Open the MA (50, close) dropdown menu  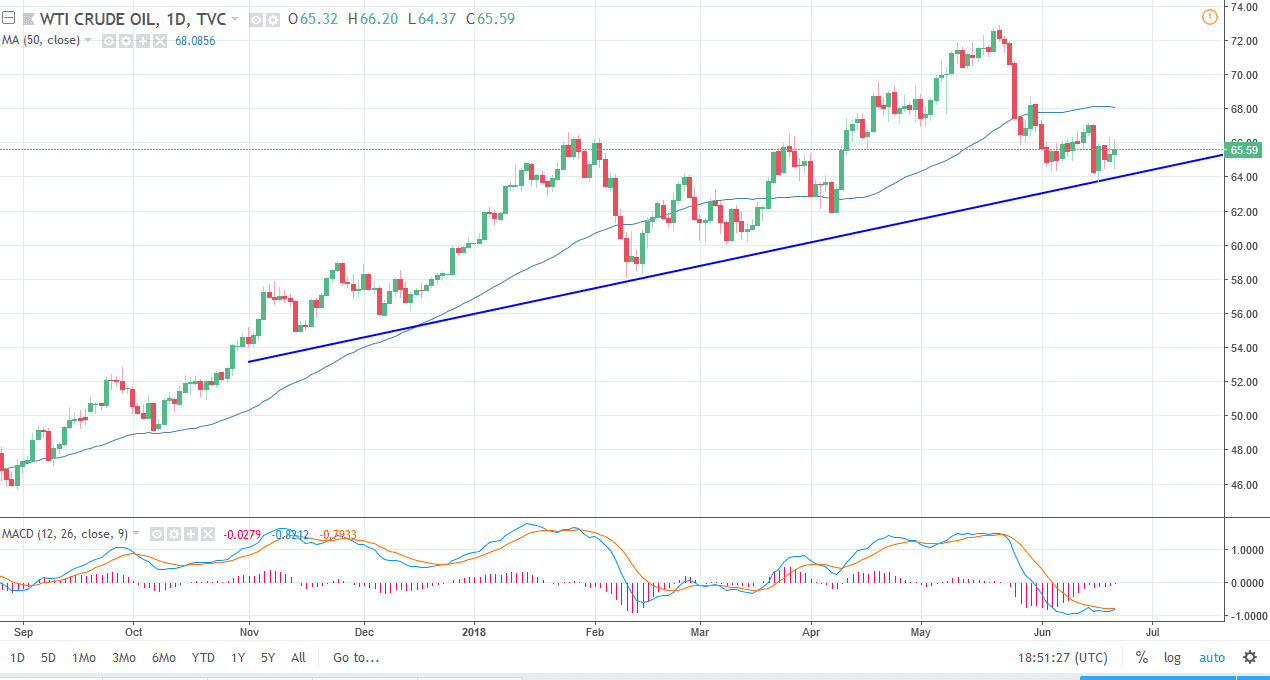pyautogui.click(x=86, y=40)
